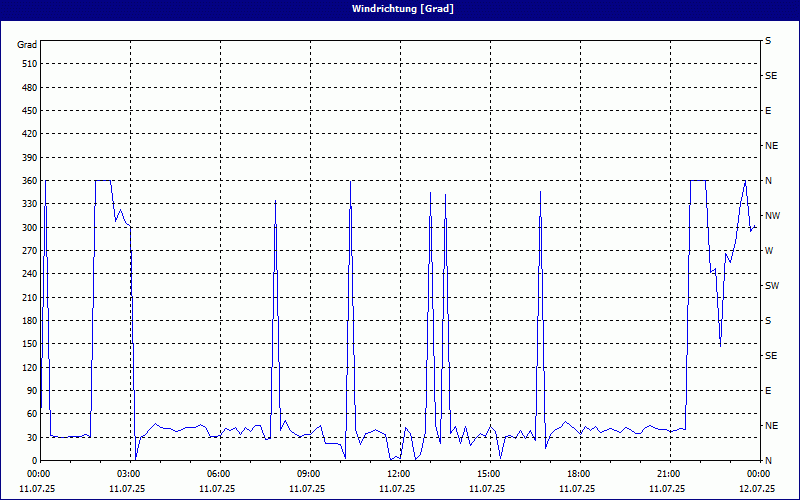800x500 pixels.
Task: Click the 12:00 time label on the x-axis
Action: pos(399,474)
